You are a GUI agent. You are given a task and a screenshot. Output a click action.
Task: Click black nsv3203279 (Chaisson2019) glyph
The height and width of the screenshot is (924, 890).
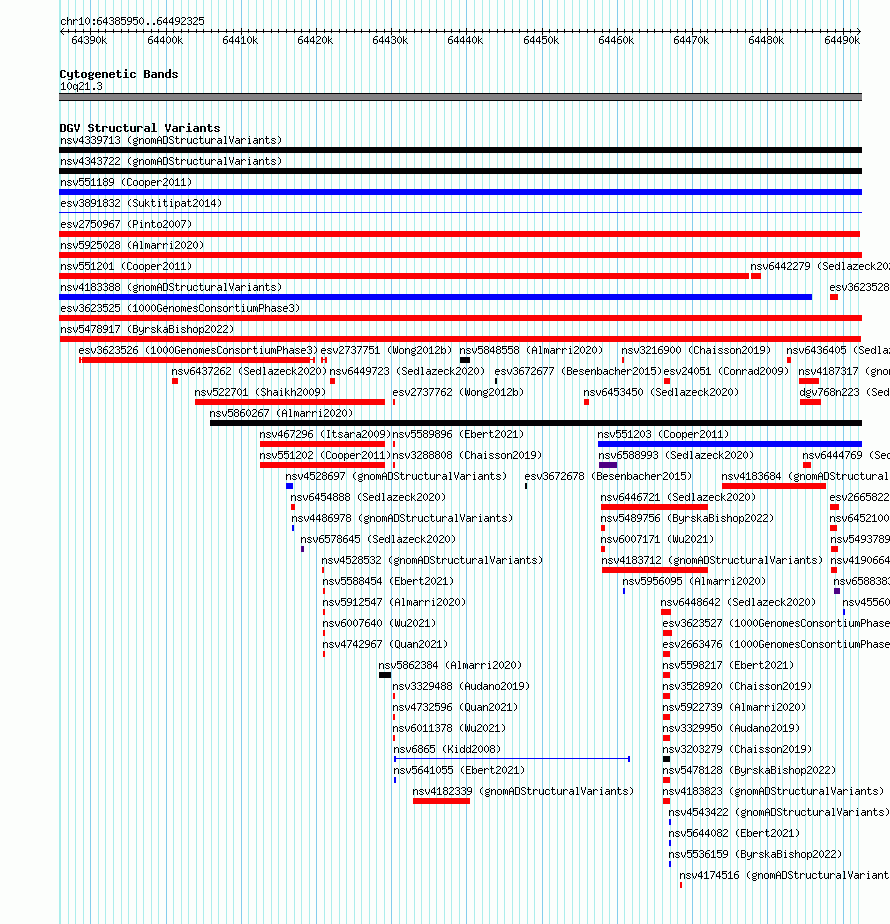(x=667, y=759)
